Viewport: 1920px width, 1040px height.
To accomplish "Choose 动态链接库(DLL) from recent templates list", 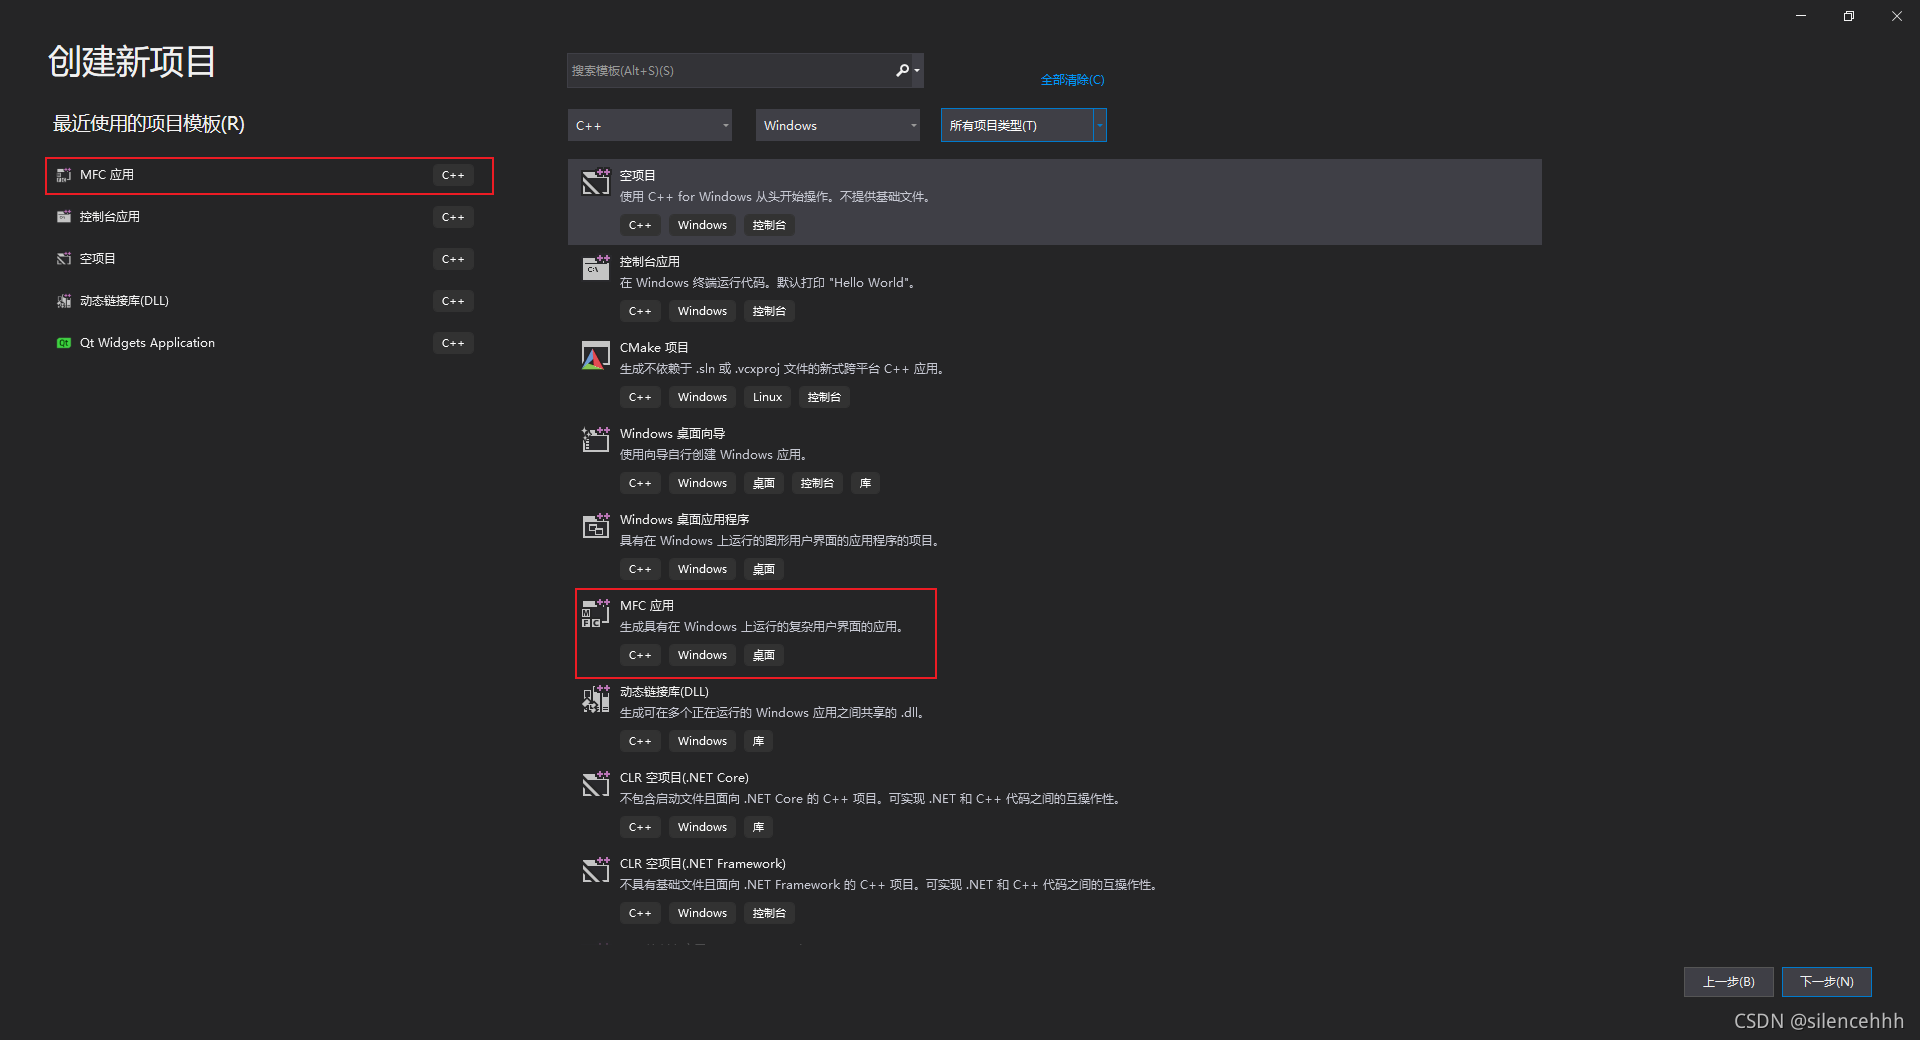I will point(269,301).
